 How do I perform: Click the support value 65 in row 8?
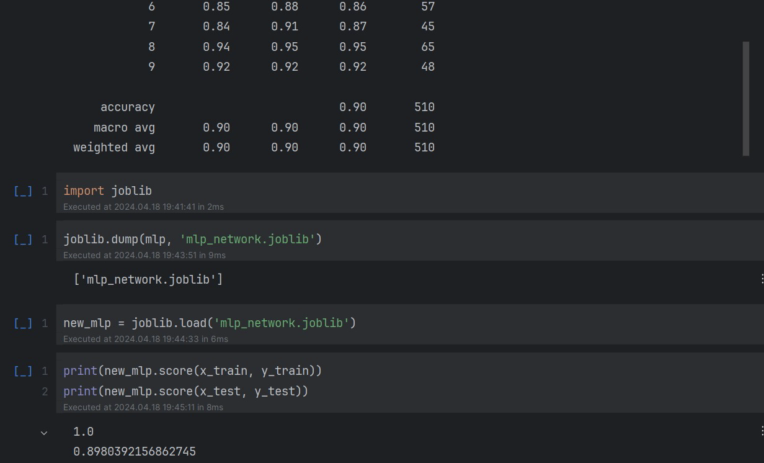pyautogui.click(x=428, y=47)
